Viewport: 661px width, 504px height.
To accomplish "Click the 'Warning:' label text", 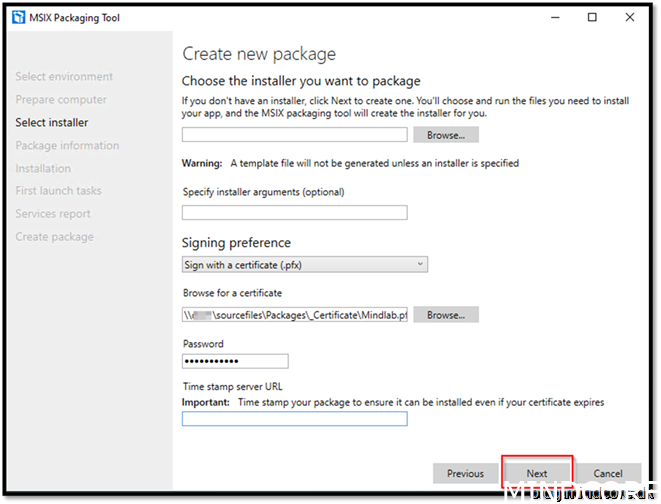I will (202, 164).
